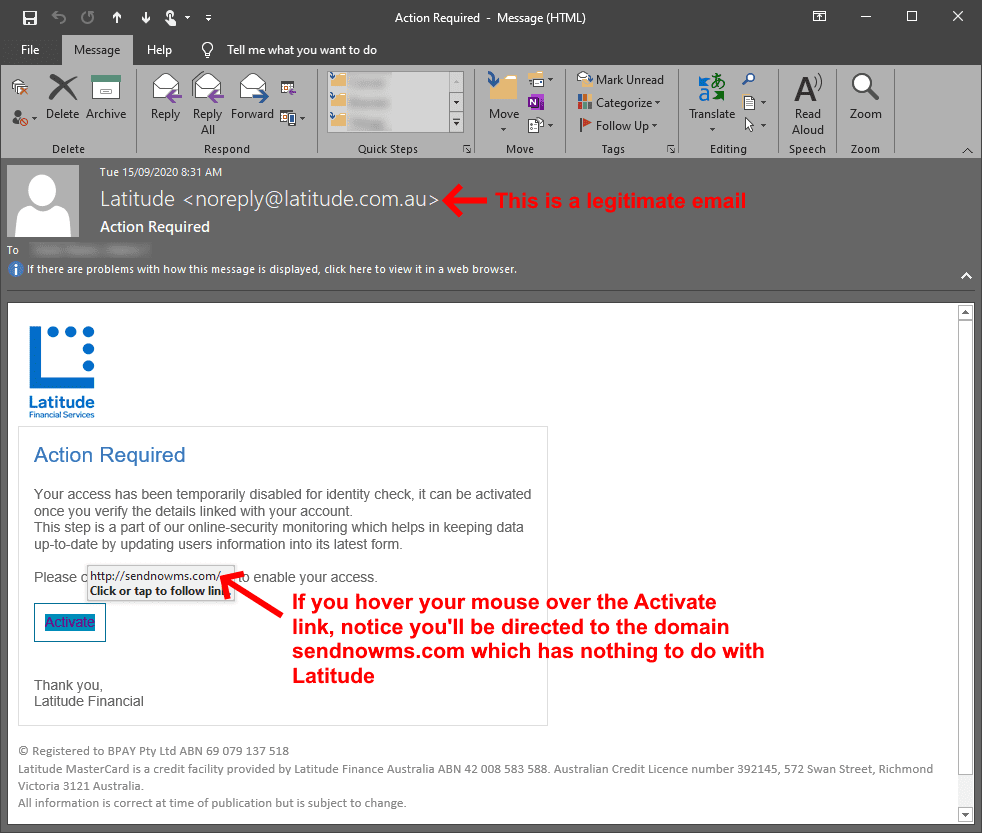Expand the Quick Steps gallery More arrow

457,122
